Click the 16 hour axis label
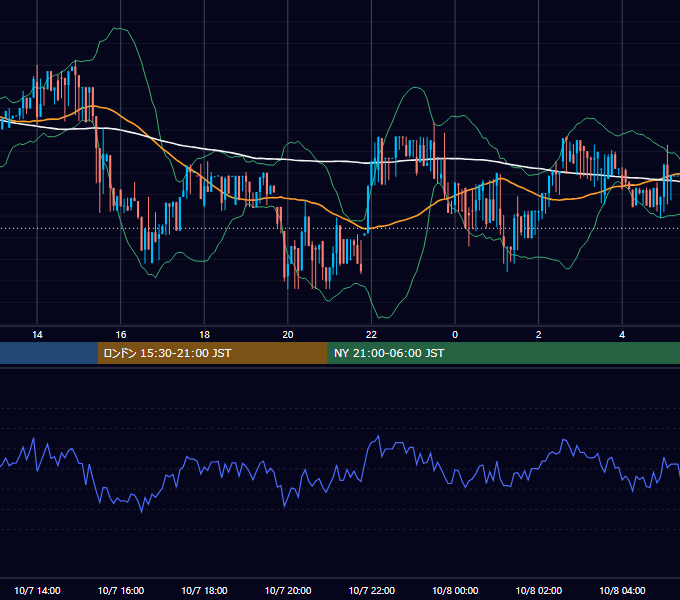680x600 pixels. pyautogui.click(x=121, y=335)
